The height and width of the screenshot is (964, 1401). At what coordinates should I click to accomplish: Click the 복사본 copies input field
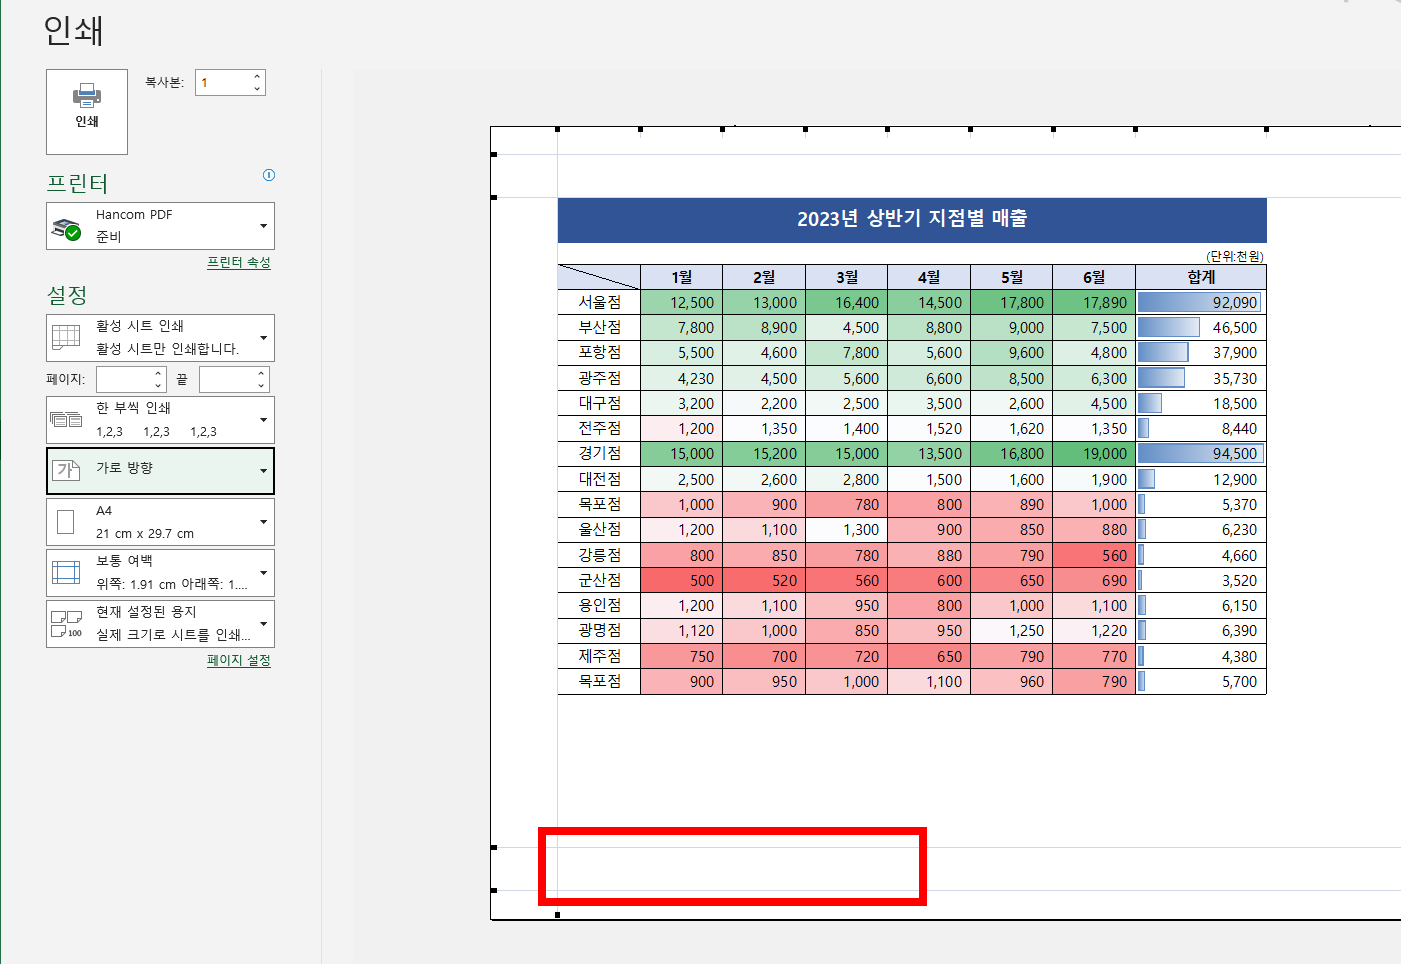pyautogui.click(x=222, y=83)
